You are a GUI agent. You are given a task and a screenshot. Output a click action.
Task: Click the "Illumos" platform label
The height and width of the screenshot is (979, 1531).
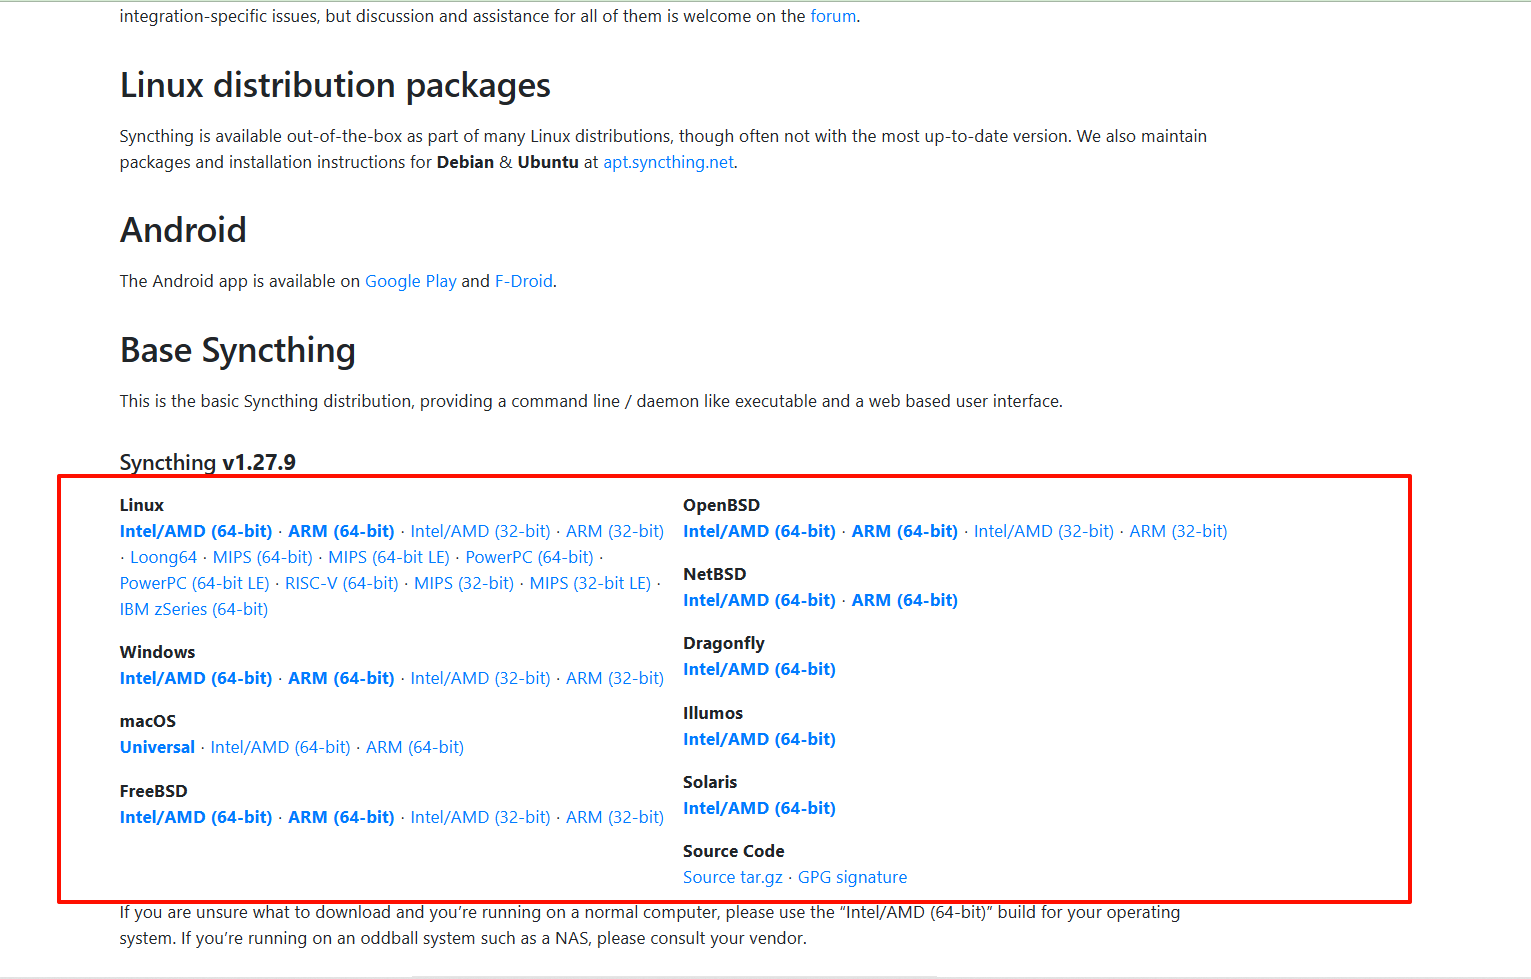713,713
